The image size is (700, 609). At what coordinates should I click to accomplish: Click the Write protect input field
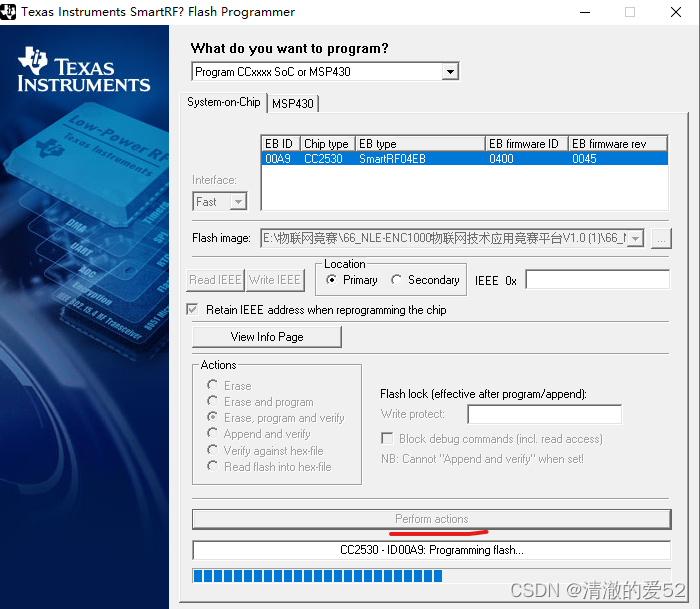(545, 414)
